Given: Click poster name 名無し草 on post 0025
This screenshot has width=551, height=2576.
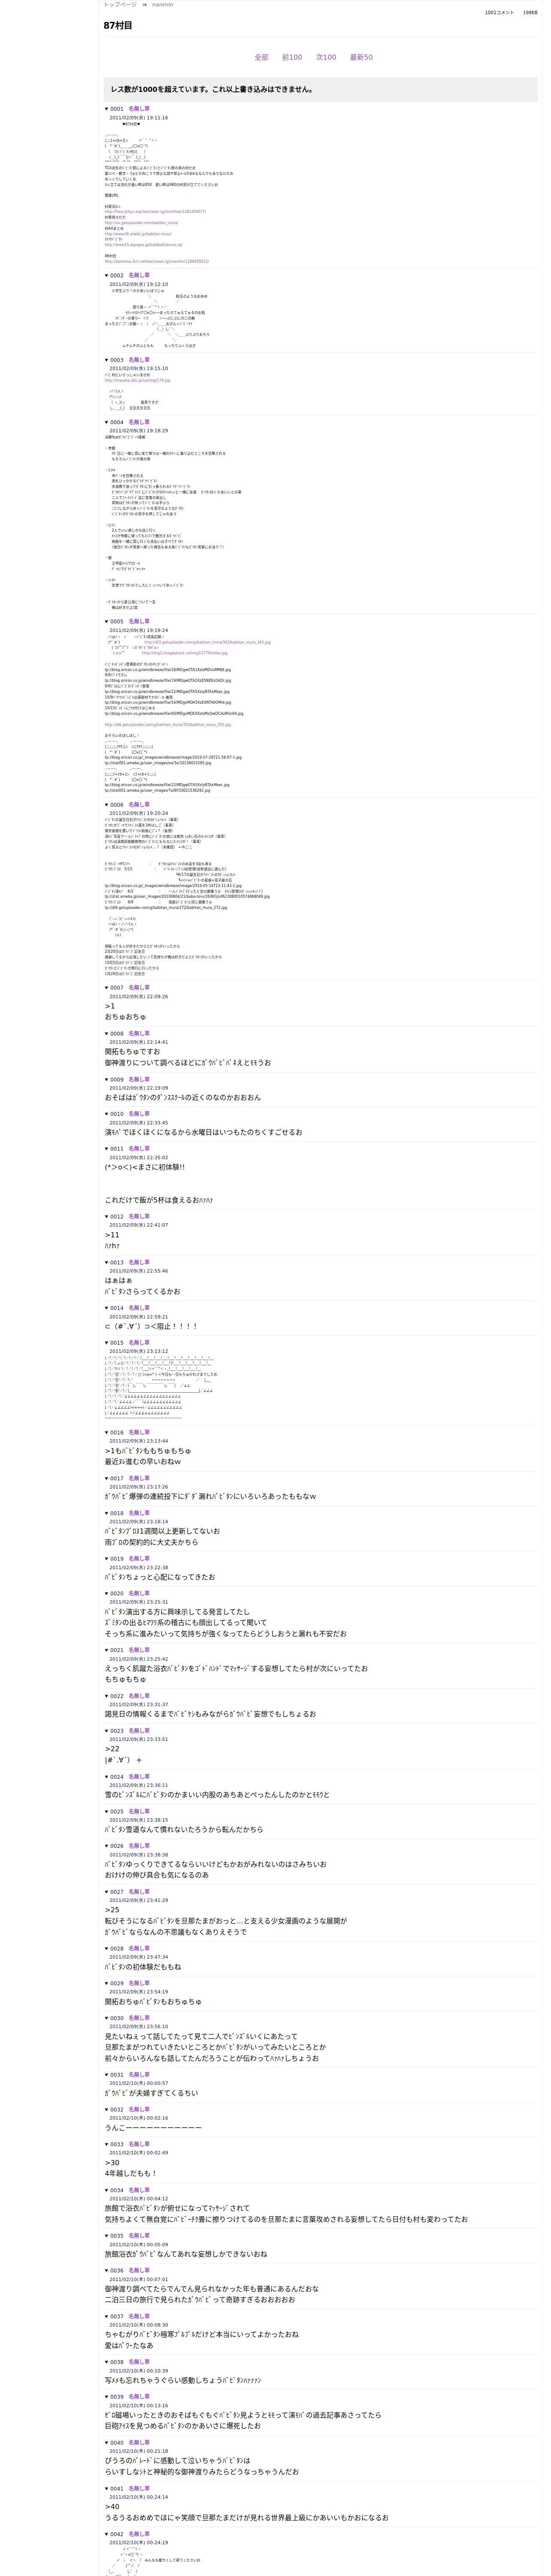Looking at the screenshot, I should [139, 1811].
